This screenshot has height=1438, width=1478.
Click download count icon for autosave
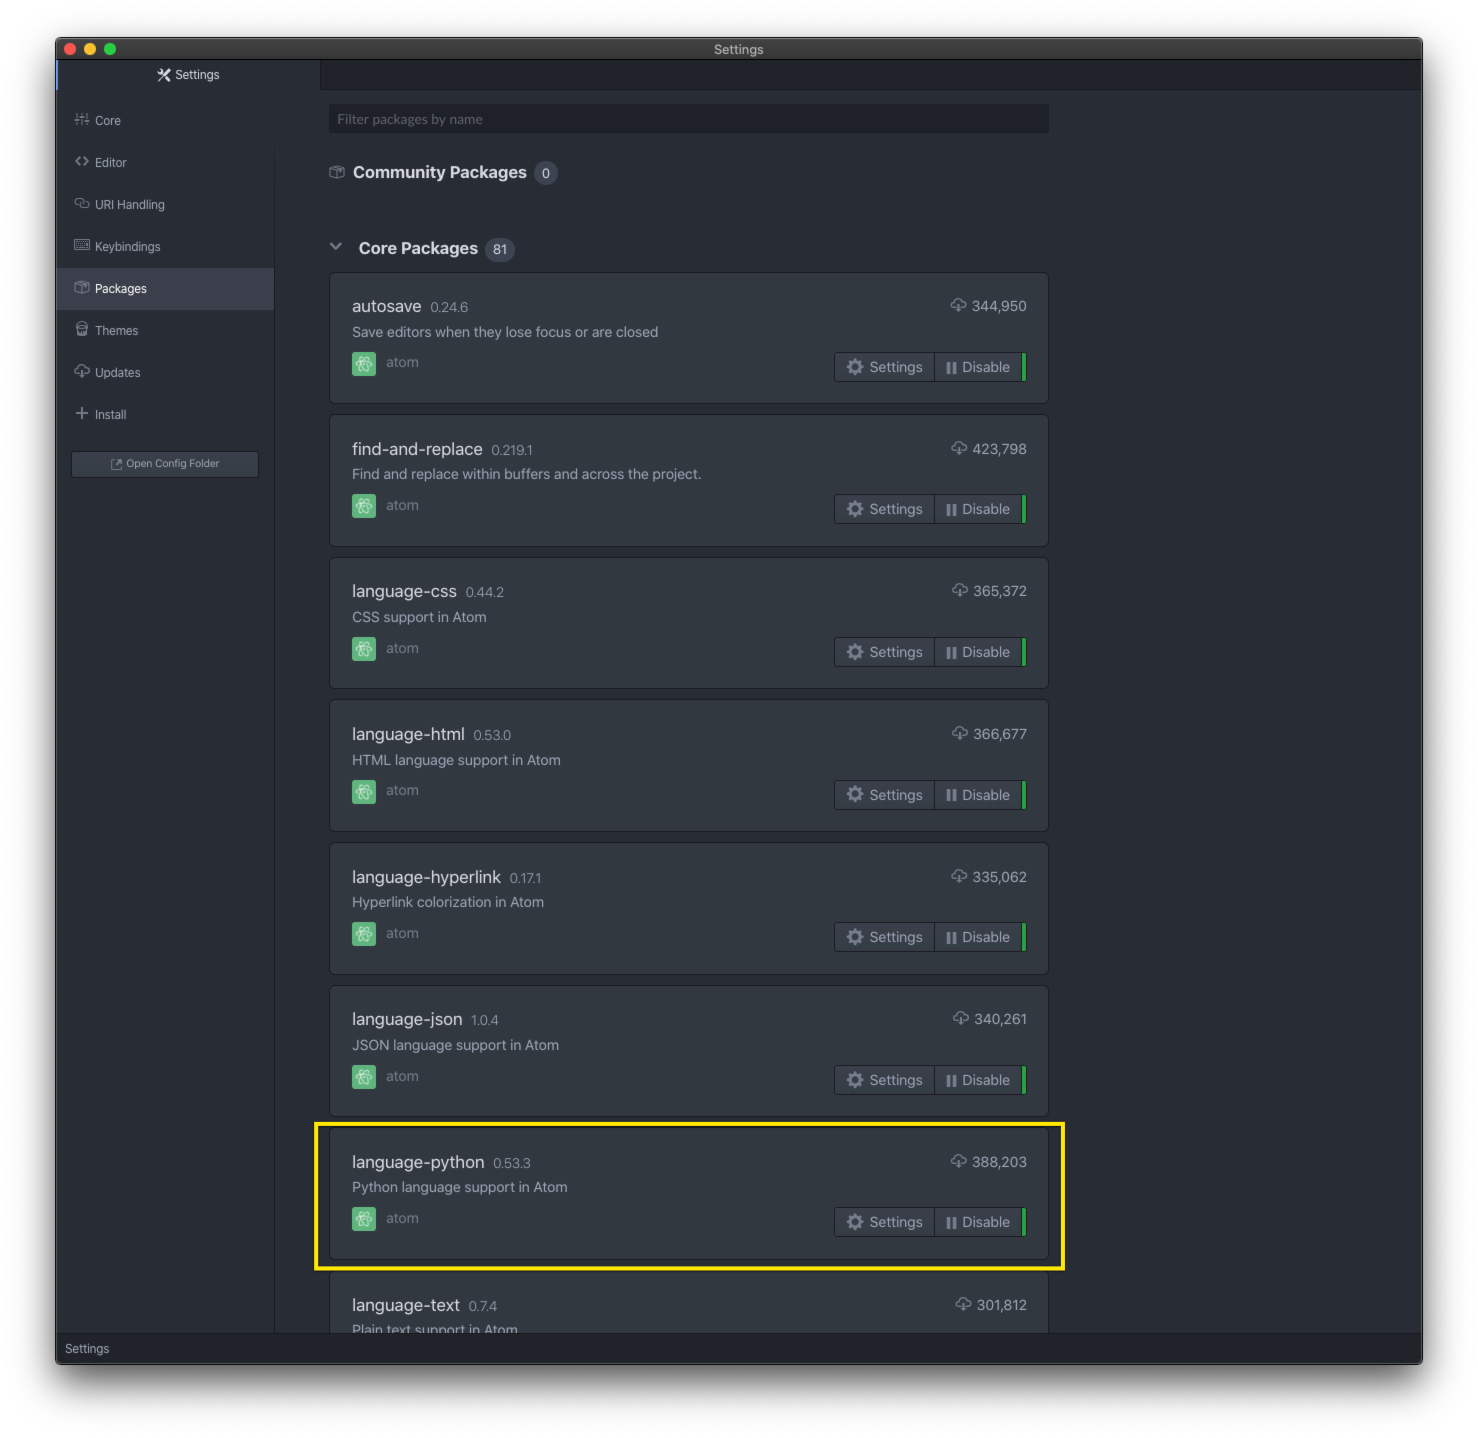(x=958, y=305)
